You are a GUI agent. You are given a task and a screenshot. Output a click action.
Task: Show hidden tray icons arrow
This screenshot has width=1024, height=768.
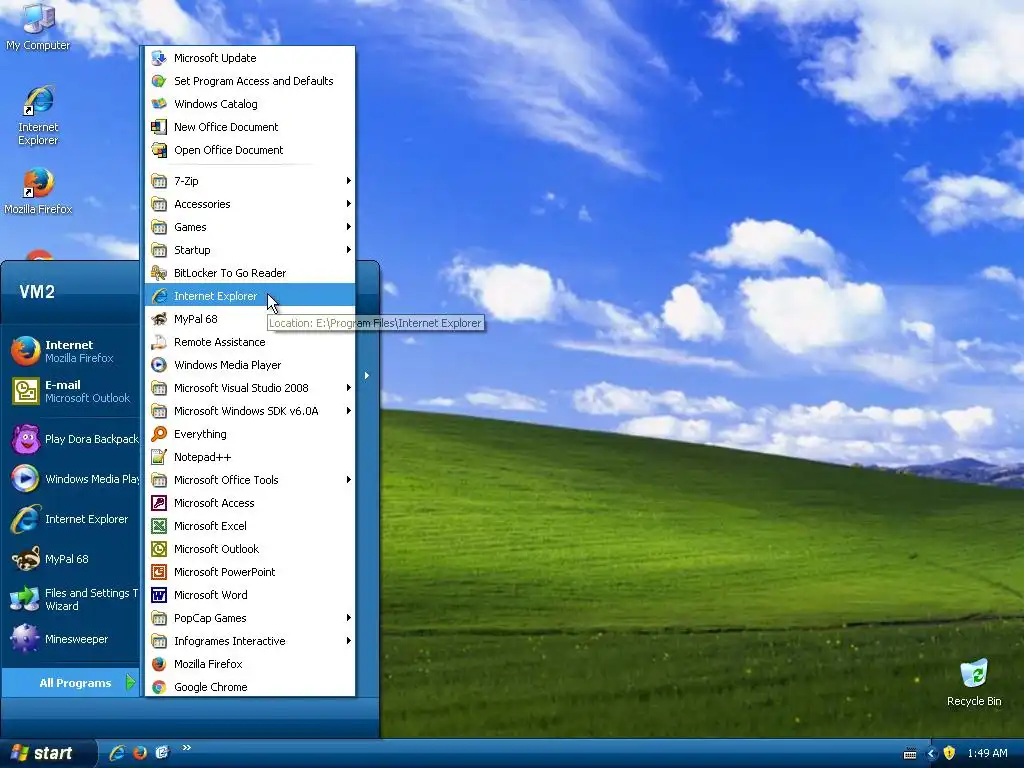[932, 754]
